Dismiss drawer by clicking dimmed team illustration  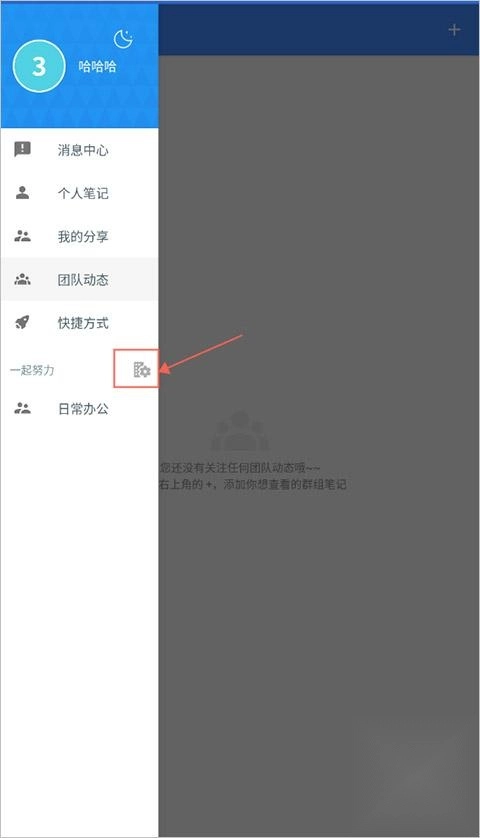[240, 431]
